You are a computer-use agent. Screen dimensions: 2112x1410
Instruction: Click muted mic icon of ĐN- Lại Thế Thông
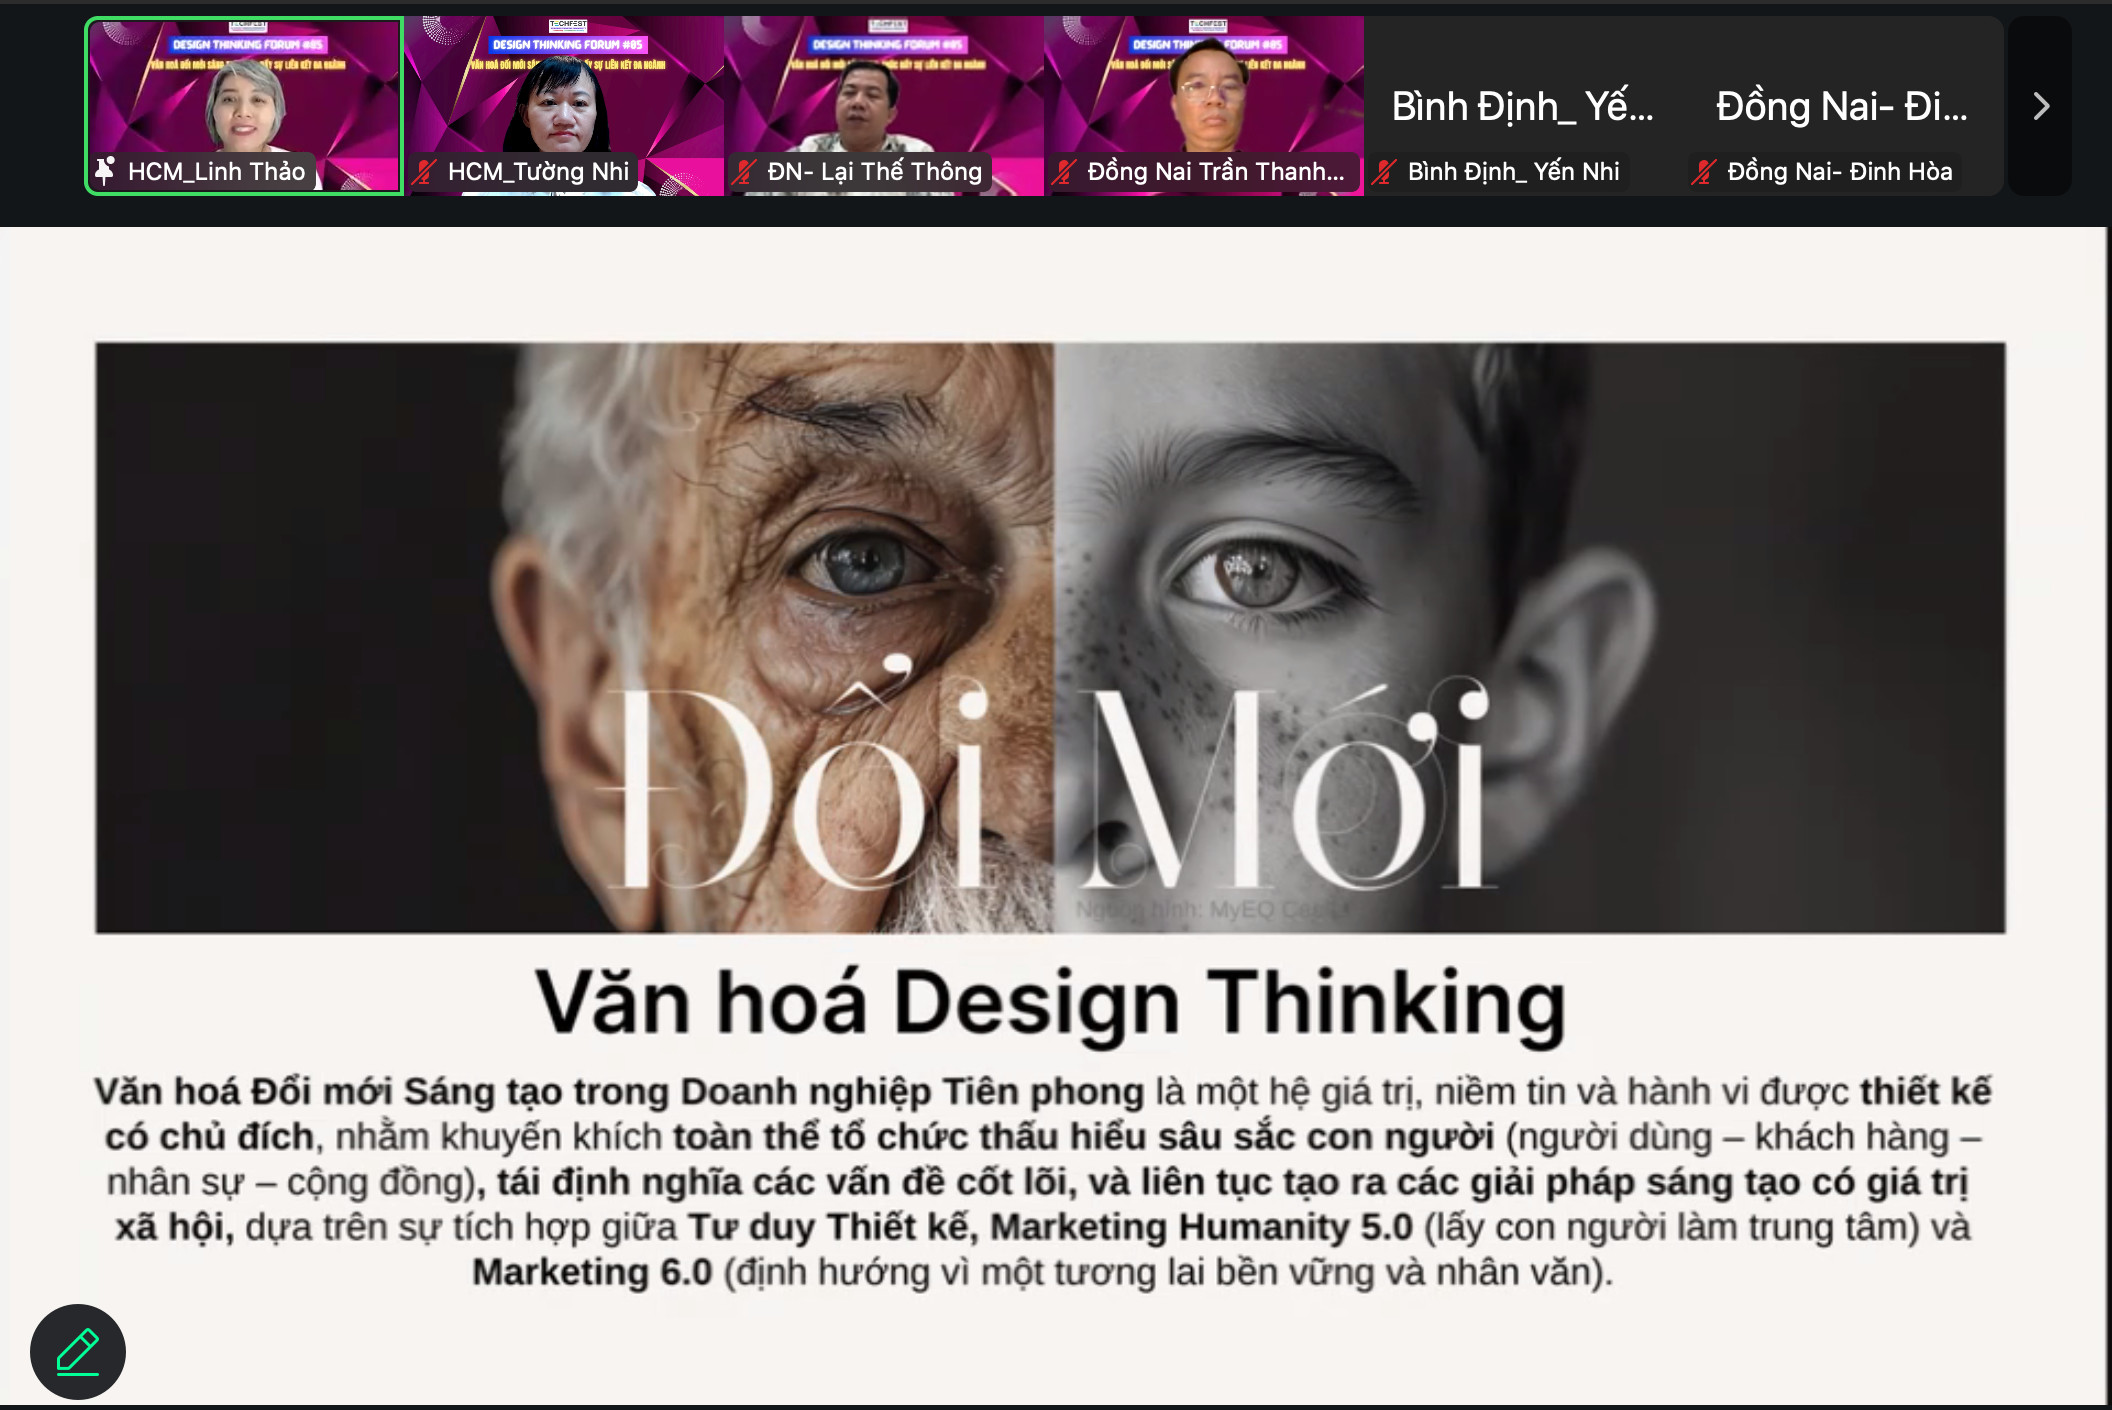click(x=744, y=172)
